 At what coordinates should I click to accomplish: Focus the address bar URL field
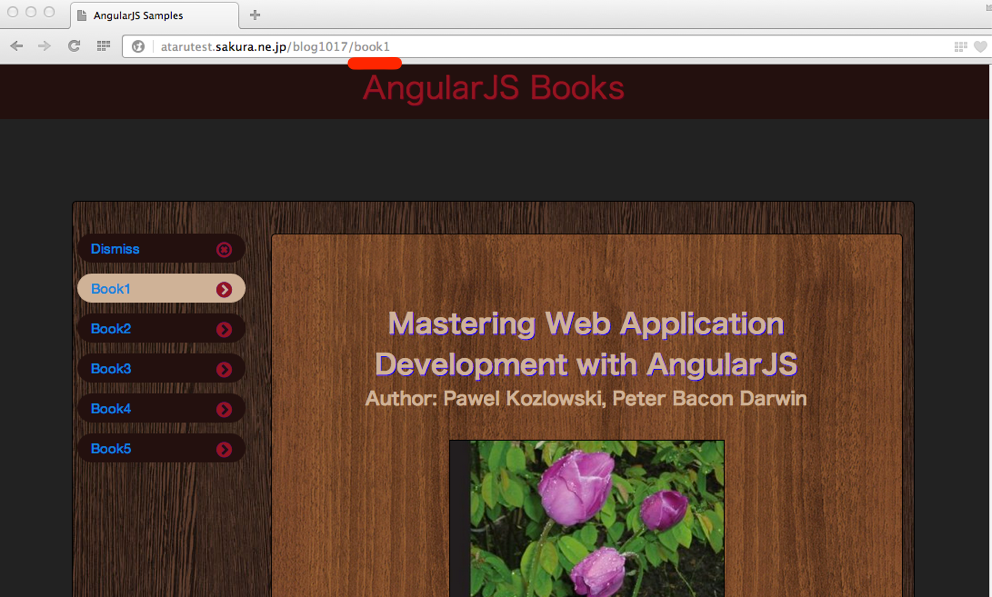pyautogui.click(x=550, y=47)
